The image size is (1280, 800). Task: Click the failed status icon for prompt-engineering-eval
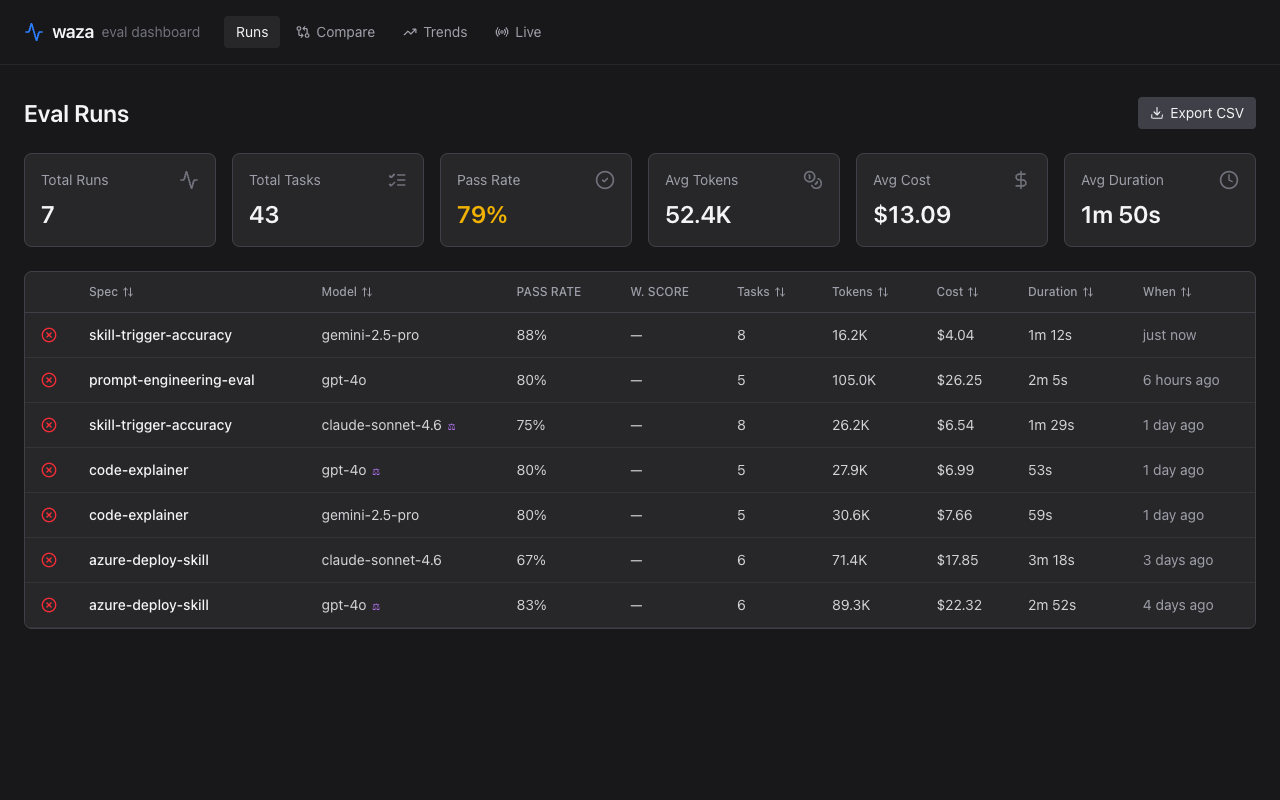pos(49,380)
